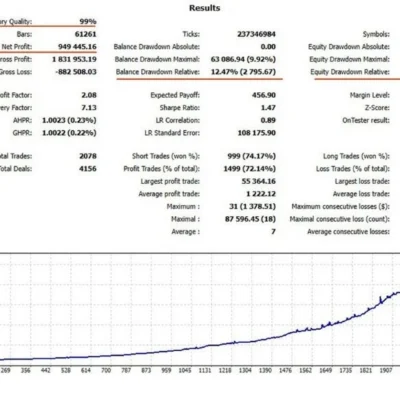Select the Loss Trades (% of total) label
The height and width of the screenshot is (400, 400).
(x=353, y=169)
